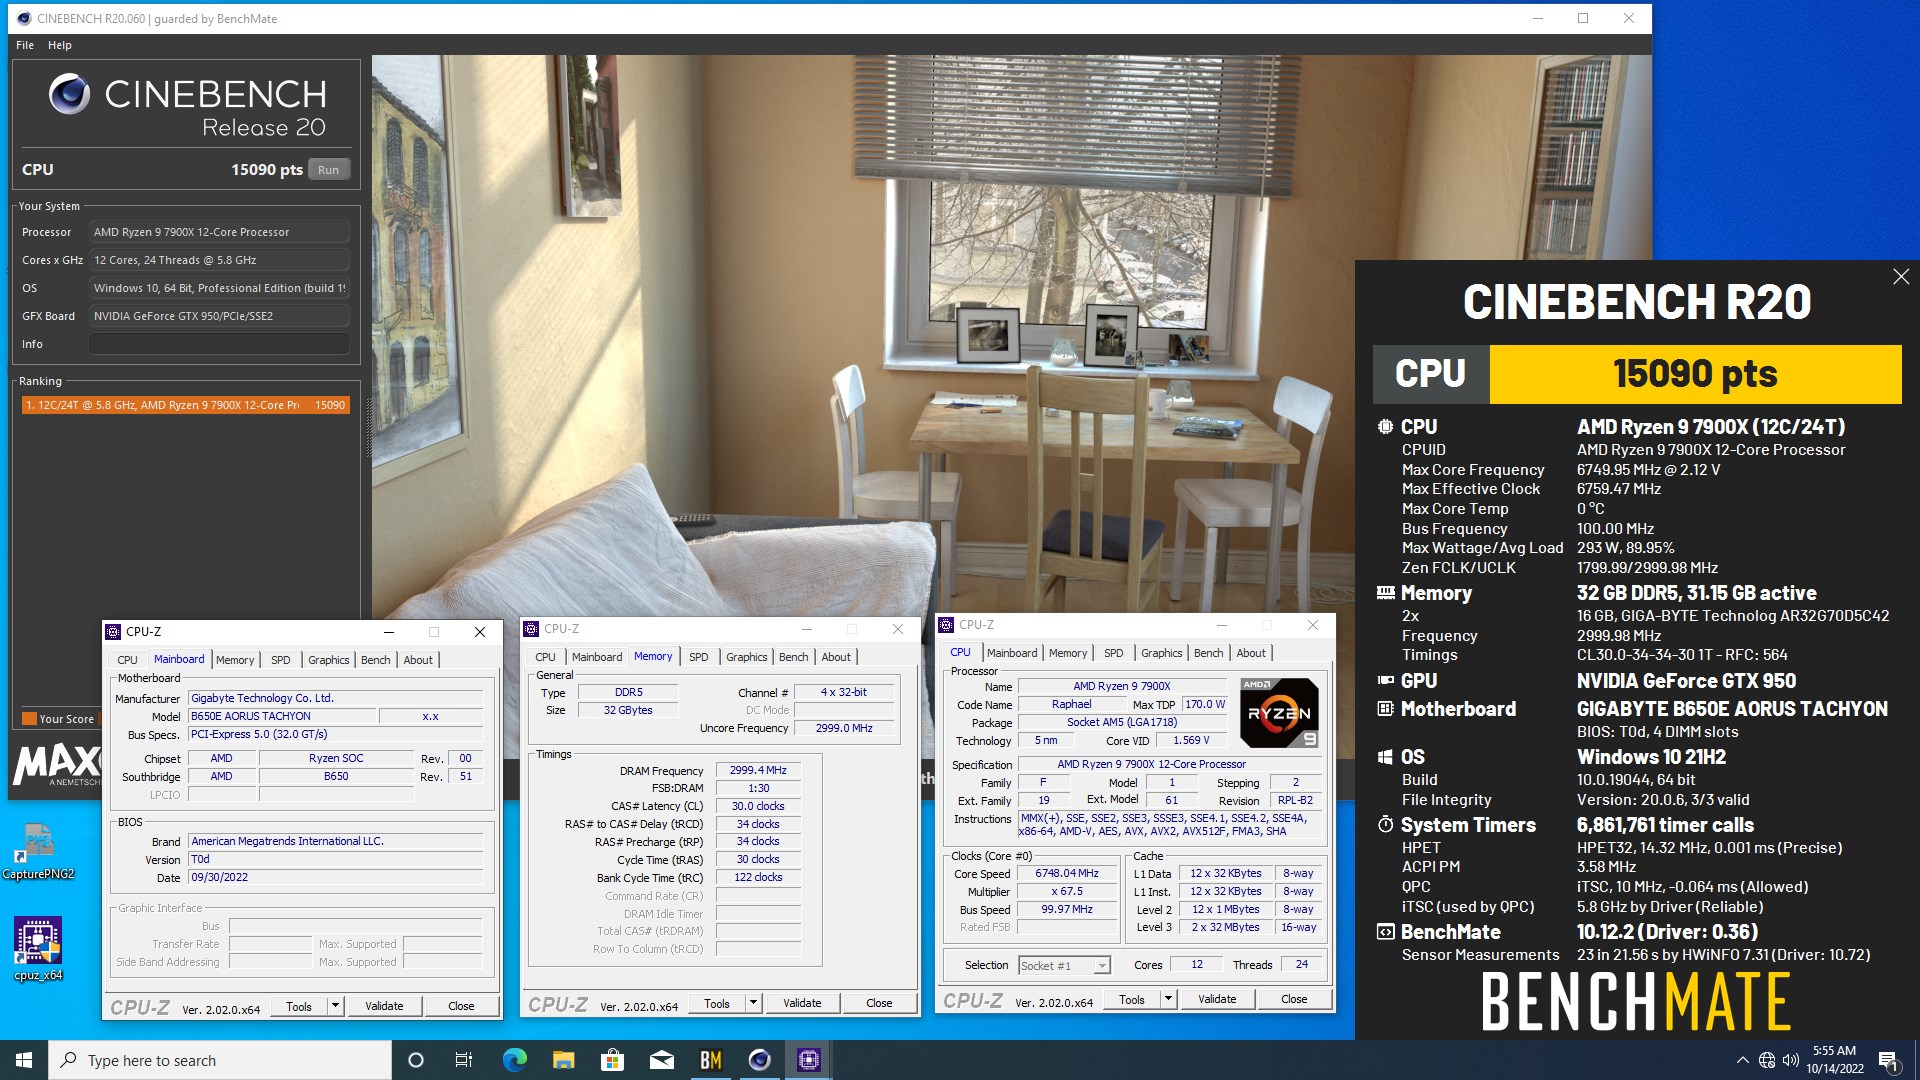This screenshot has height=1080, width=1920.
Task: Open the cpuz_x64 desktop icon
Action: tap(38, 949)
